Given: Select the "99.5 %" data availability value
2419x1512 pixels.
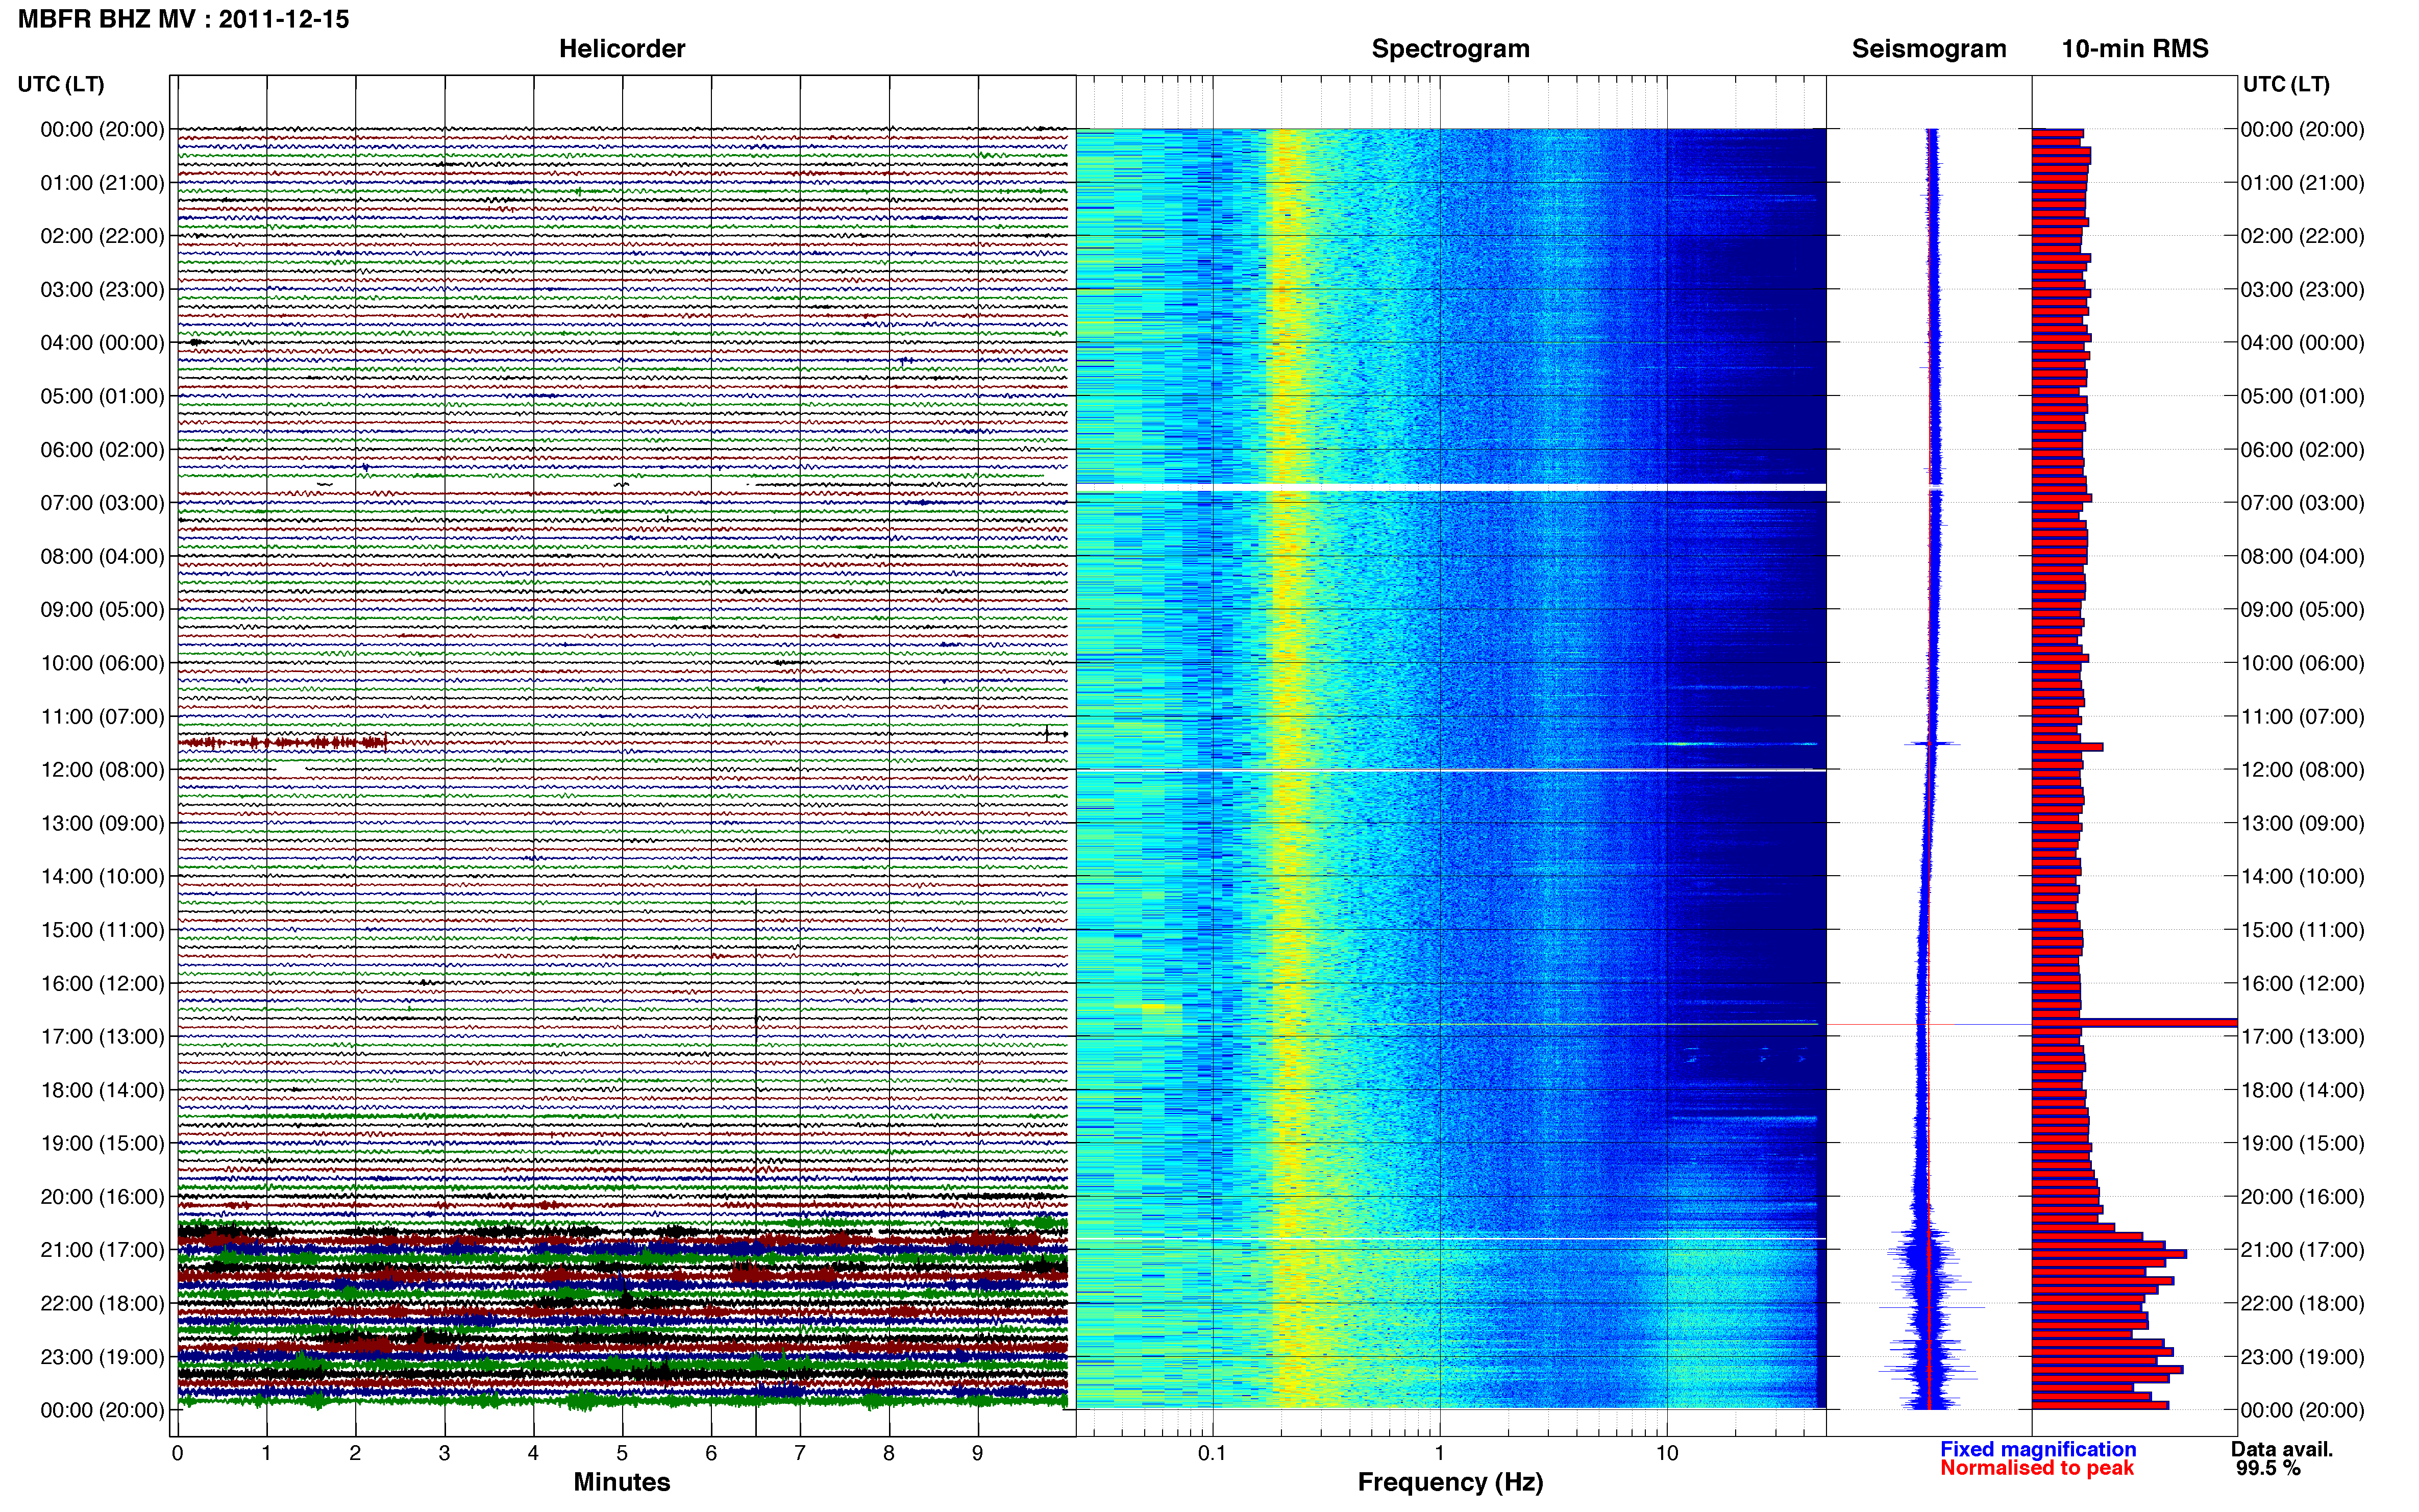Looking at the screenshot, I should tap(2268, 1468).
